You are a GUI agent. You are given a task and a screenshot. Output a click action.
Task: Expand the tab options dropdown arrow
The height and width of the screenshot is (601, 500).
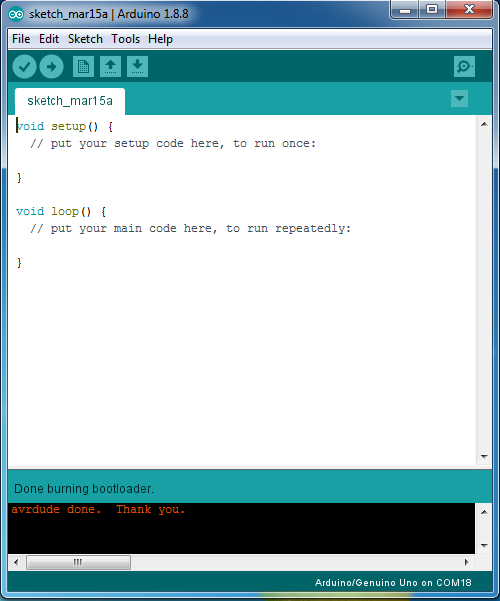[x=459, y=99]
